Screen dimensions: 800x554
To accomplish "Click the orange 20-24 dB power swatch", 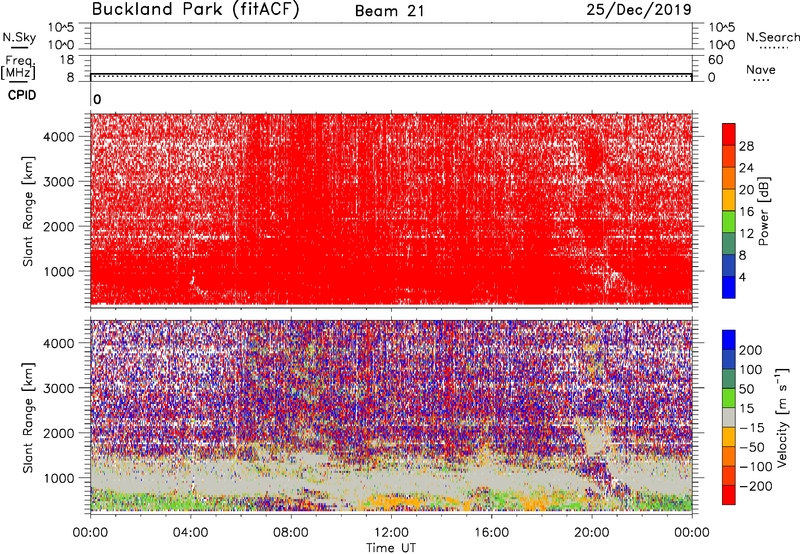I will [729, 179].
